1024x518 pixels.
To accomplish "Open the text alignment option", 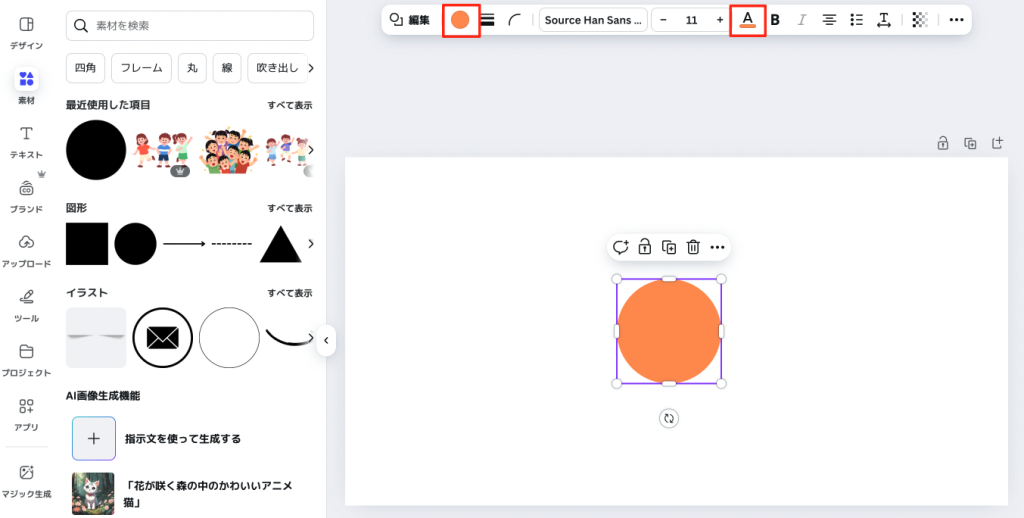I will (x=829, y=20).
